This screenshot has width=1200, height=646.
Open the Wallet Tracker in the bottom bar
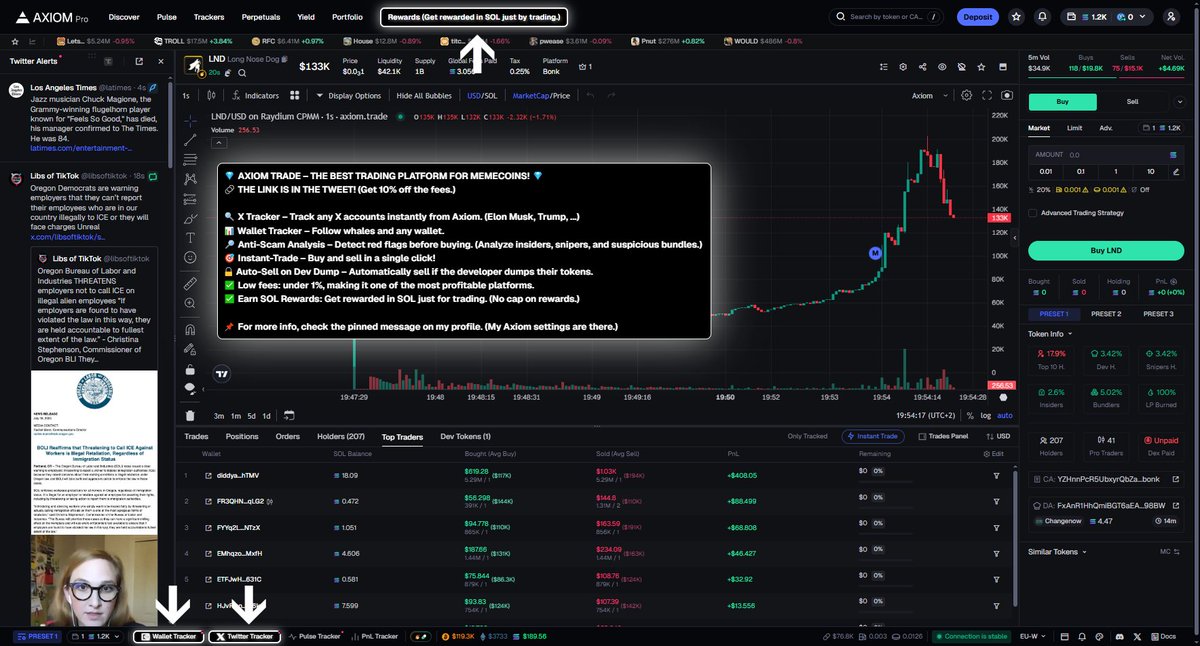(x=168, y=636)
